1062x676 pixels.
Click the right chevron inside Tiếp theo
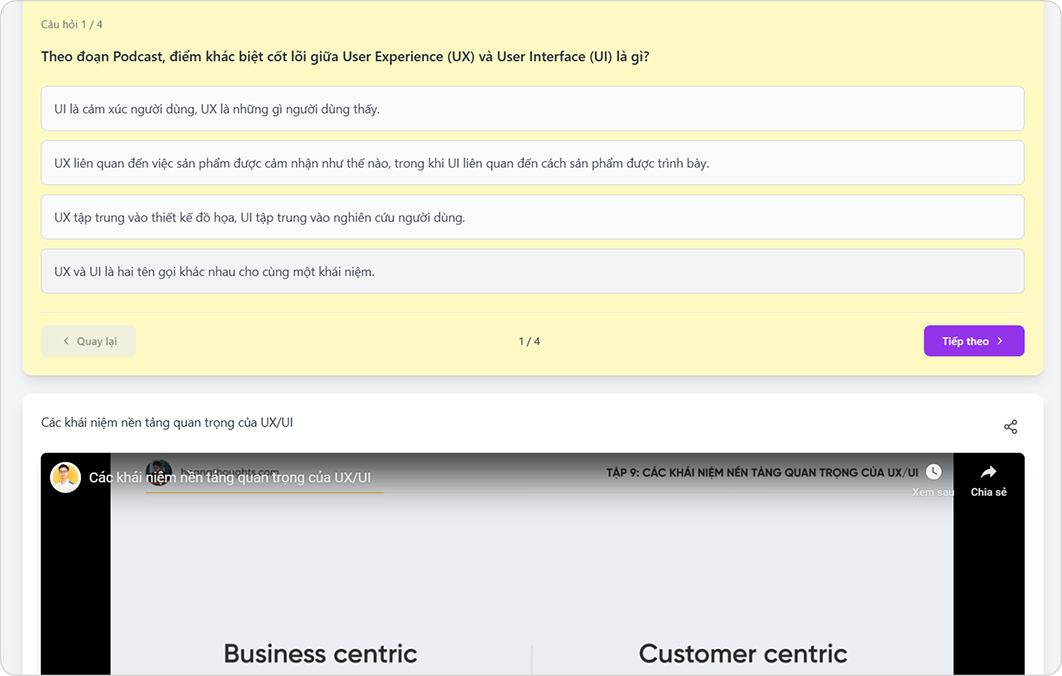1000,341
